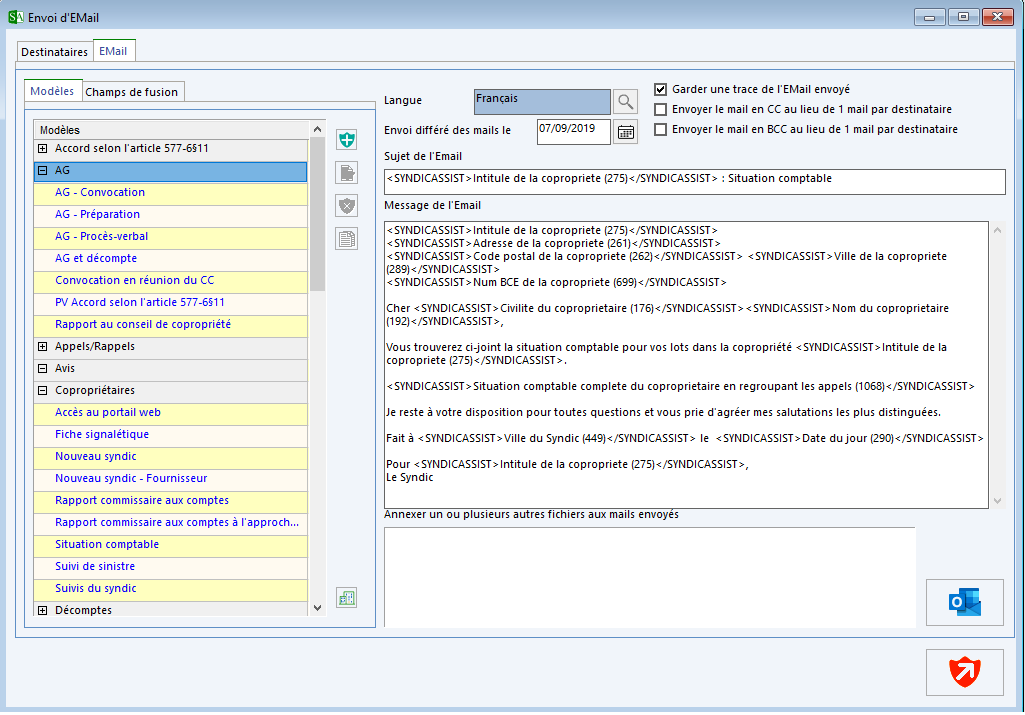Click the grey document export icon beside models

pos(346,173)
